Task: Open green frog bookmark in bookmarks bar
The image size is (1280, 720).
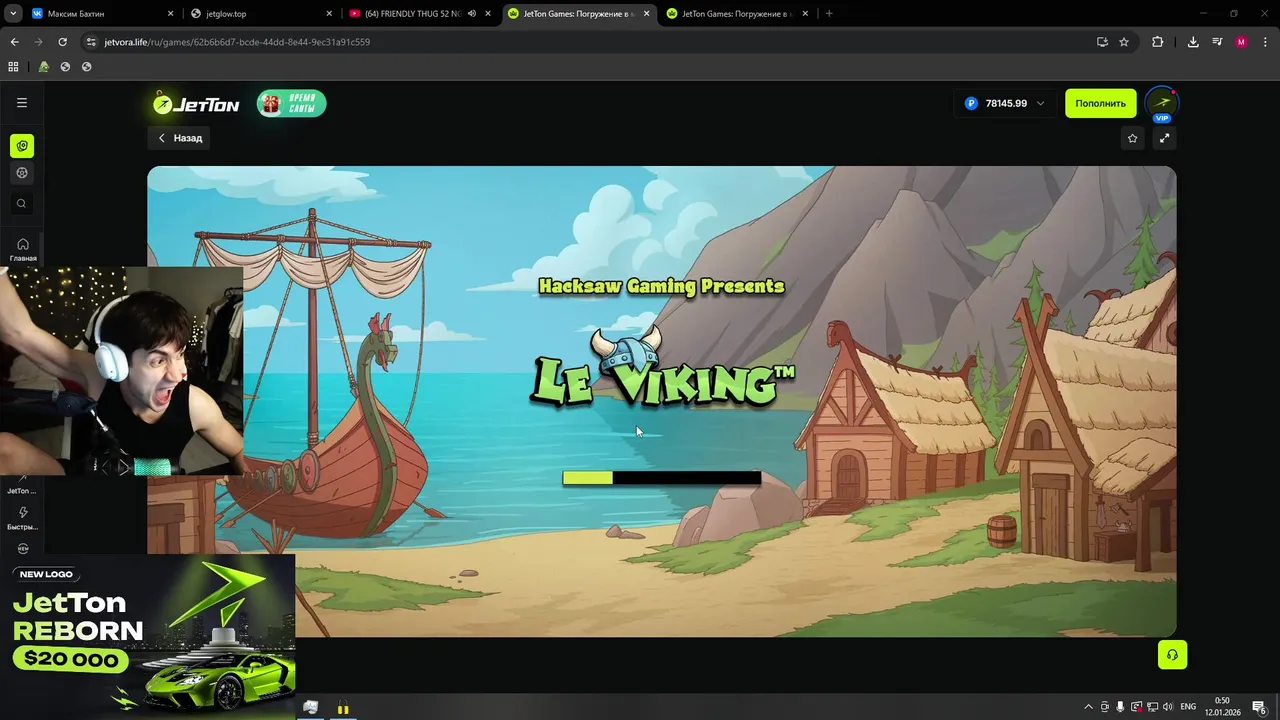Action: pos(43,67)
